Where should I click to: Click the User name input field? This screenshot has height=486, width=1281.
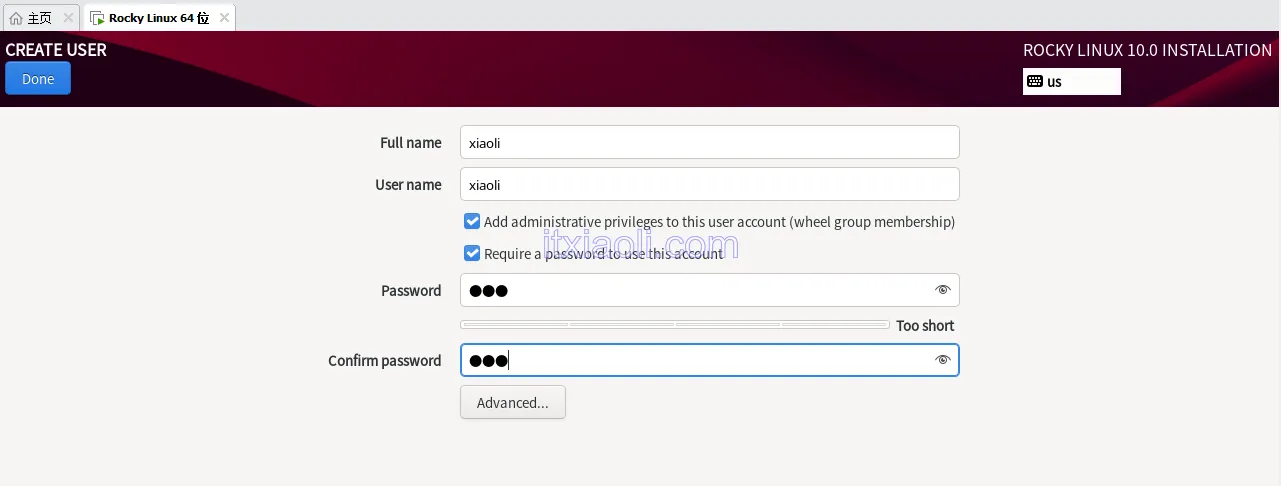[x=710, y=184]
